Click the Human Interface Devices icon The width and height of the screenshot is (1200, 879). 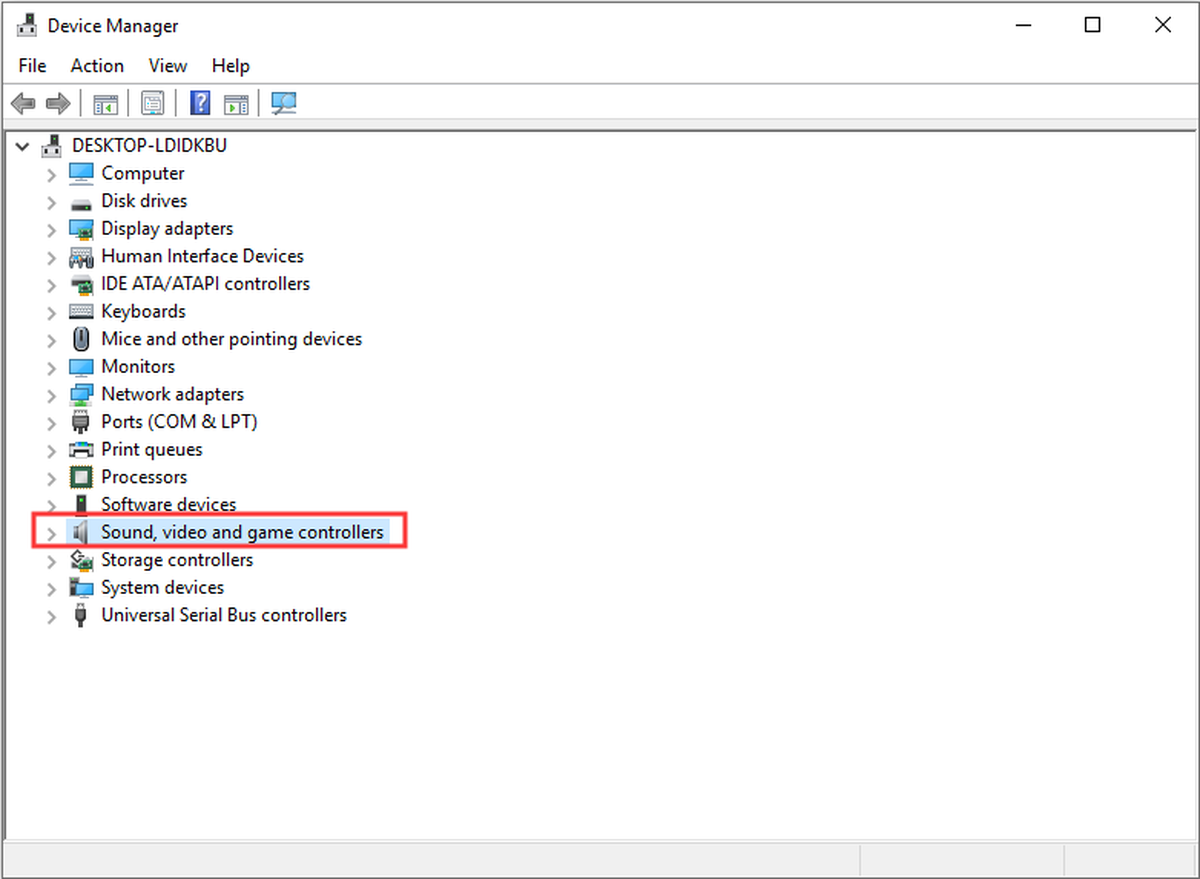tap(81, 257)
